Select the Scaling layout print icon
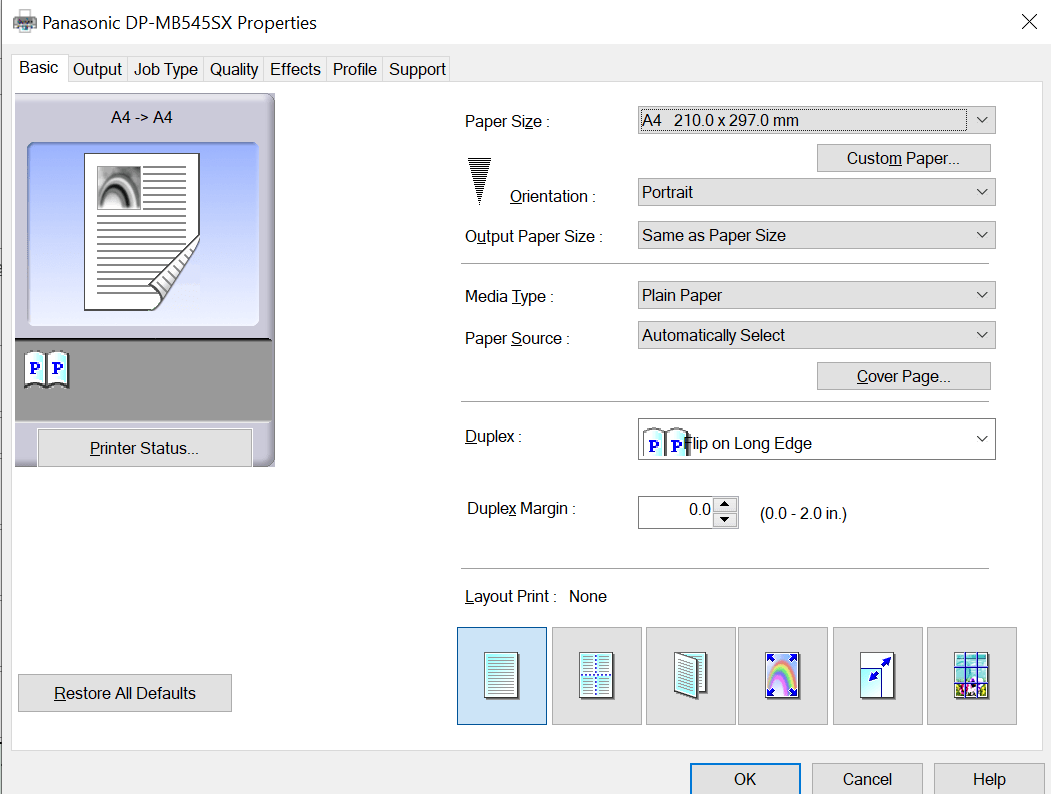Viewport: 1051px width, 794px height. 877,675
